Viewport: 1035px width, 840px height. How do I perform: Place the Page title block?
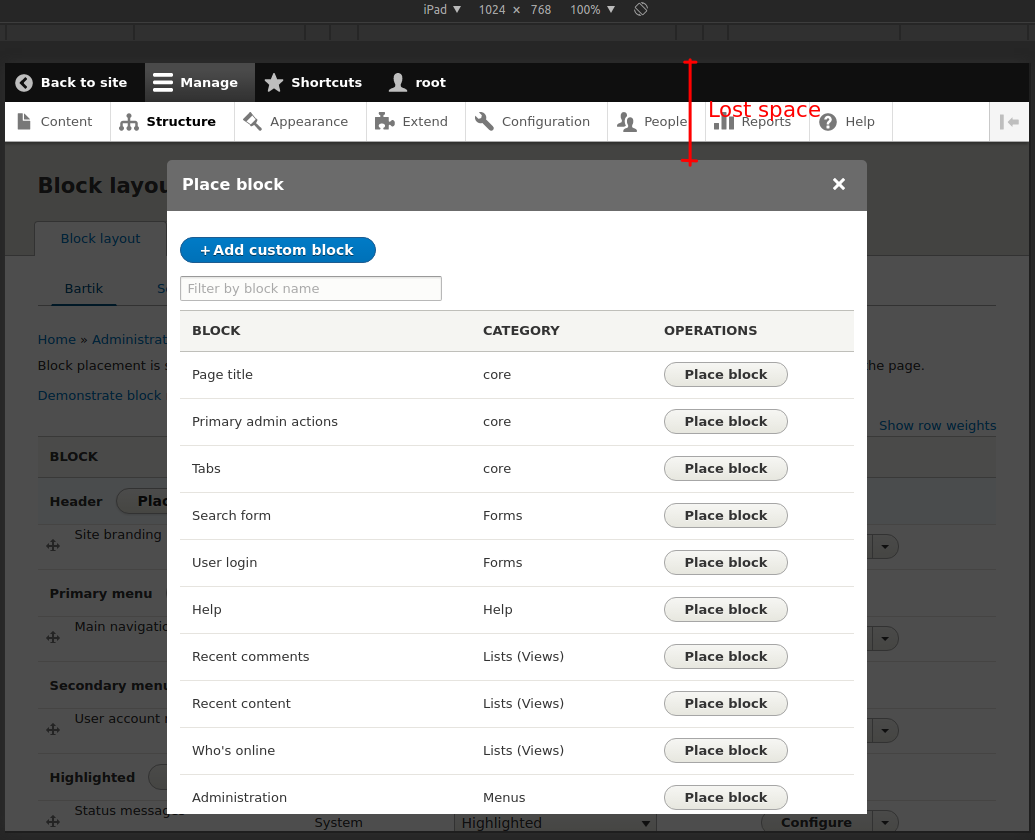point(725,374)
